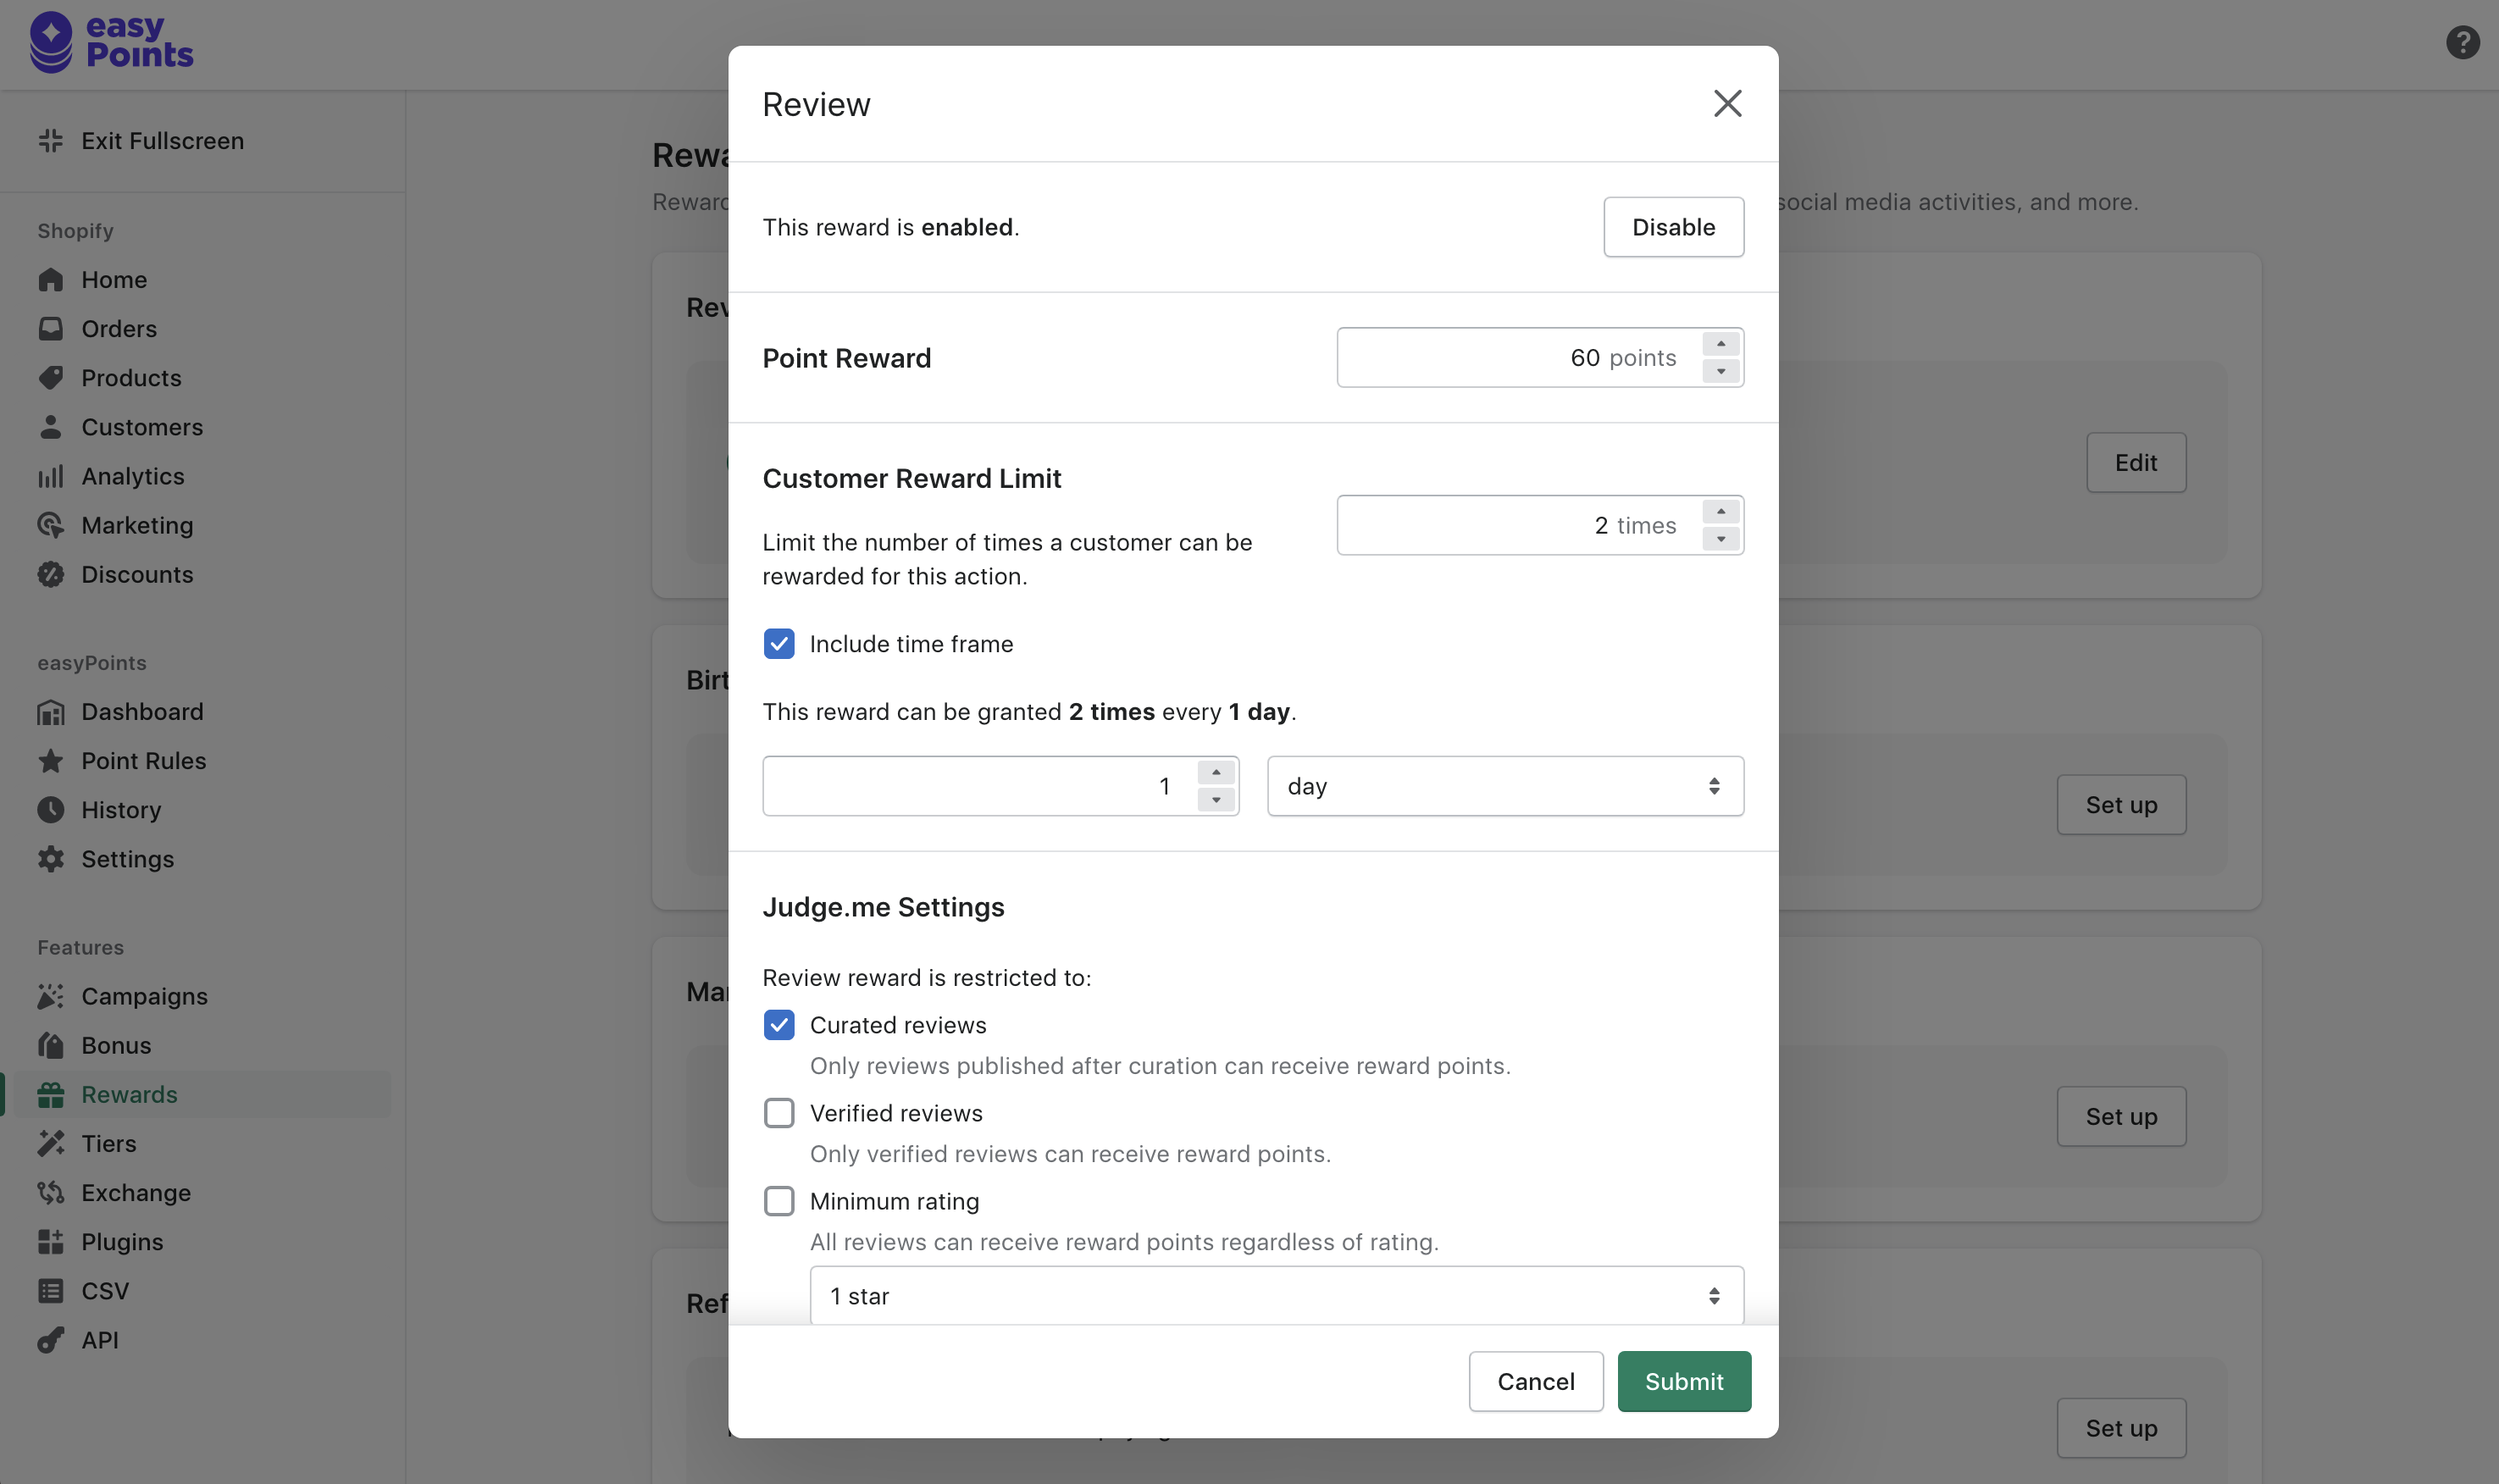Click the History clock icon
2499x1484 pixels.
point(51,810)
